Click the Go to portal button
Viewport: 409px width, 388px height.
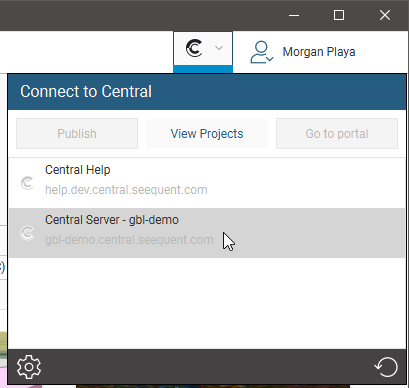(x=337, y=134)
